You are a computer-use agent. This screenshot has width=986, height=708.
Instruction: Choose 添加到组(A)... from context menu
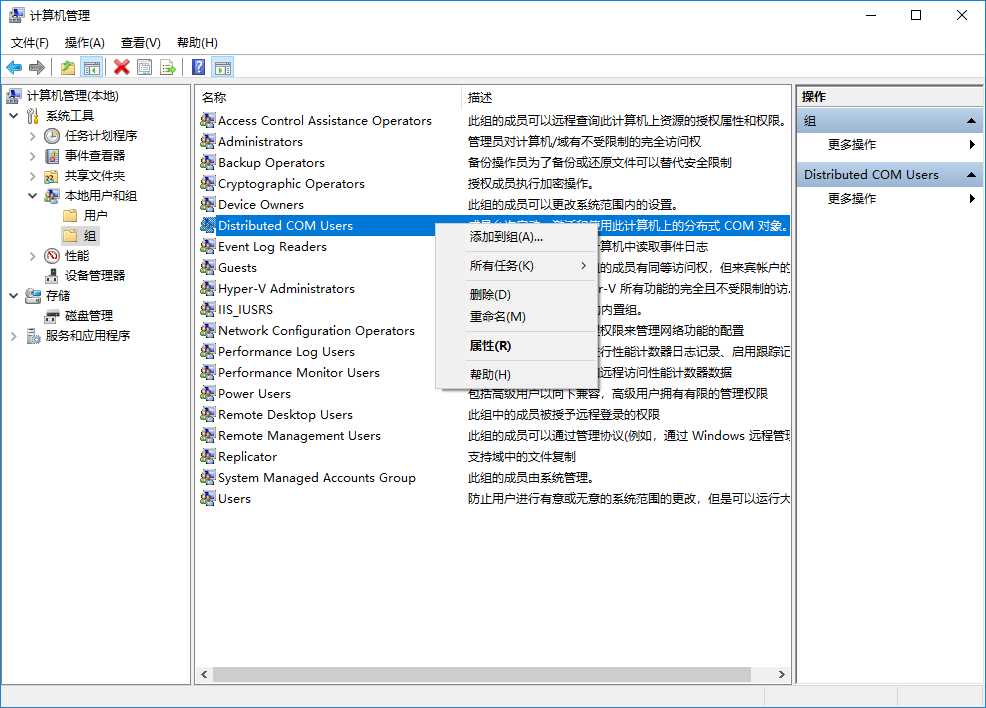pyautogui.click(x=516, y=237)
